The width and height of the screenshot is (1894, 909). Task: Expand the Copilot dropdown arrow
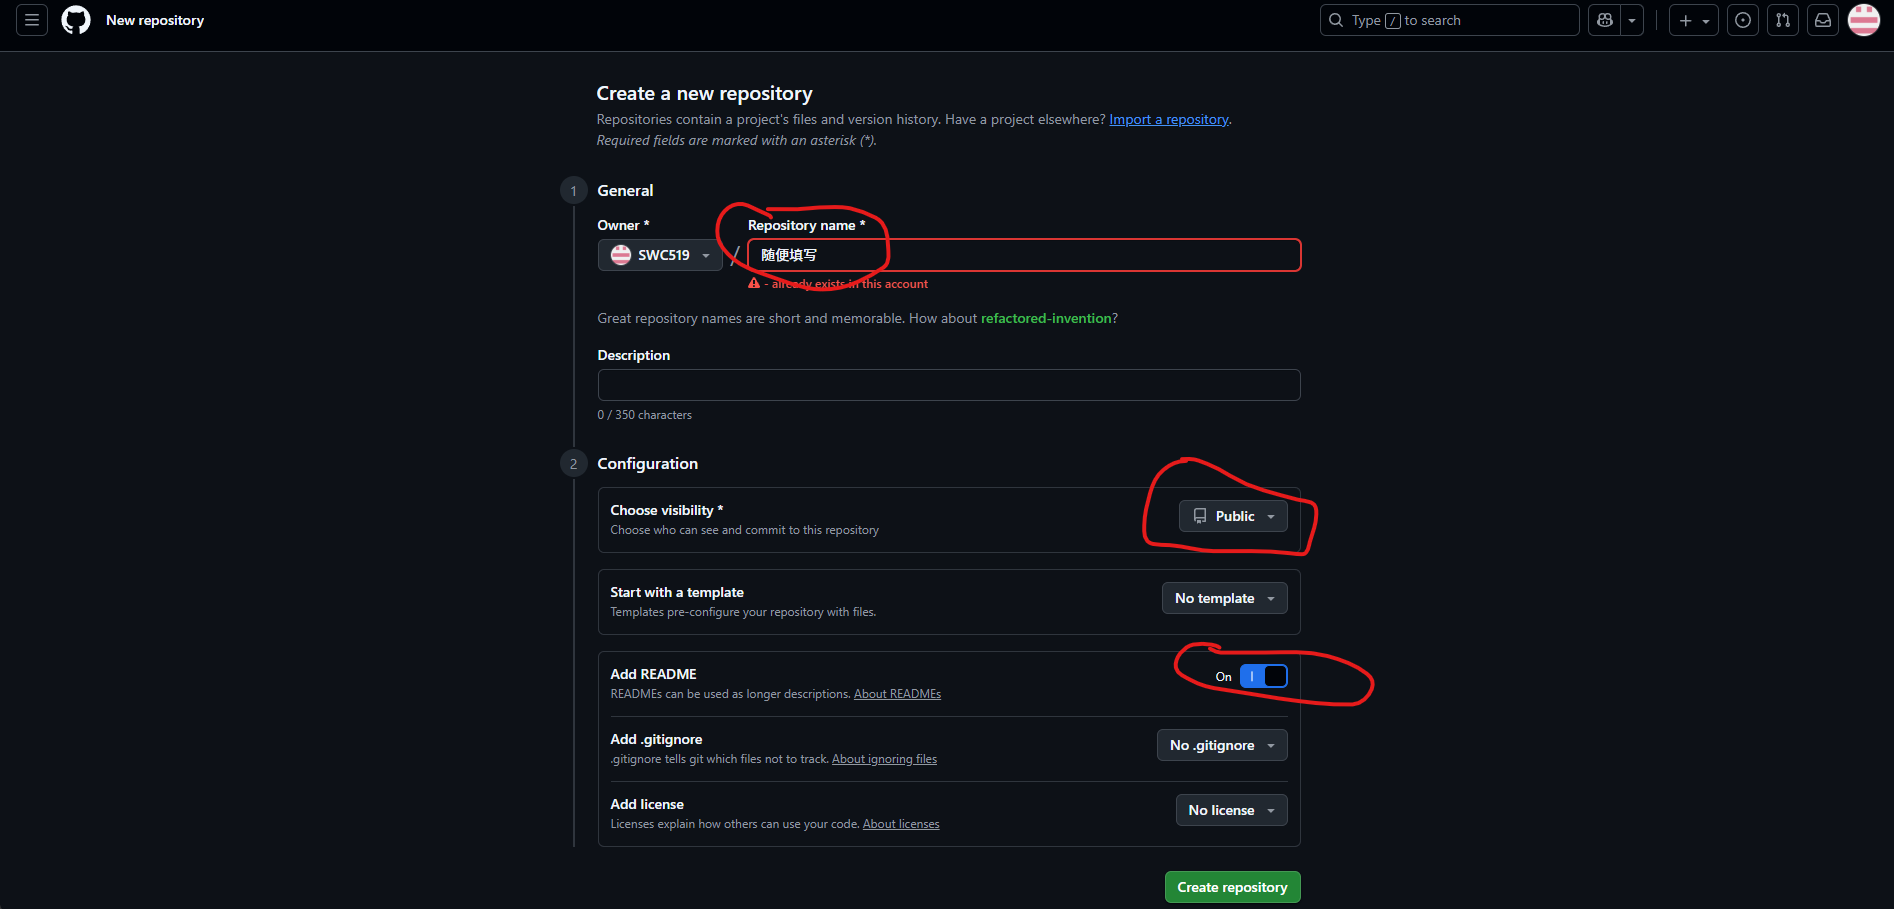1632,20
